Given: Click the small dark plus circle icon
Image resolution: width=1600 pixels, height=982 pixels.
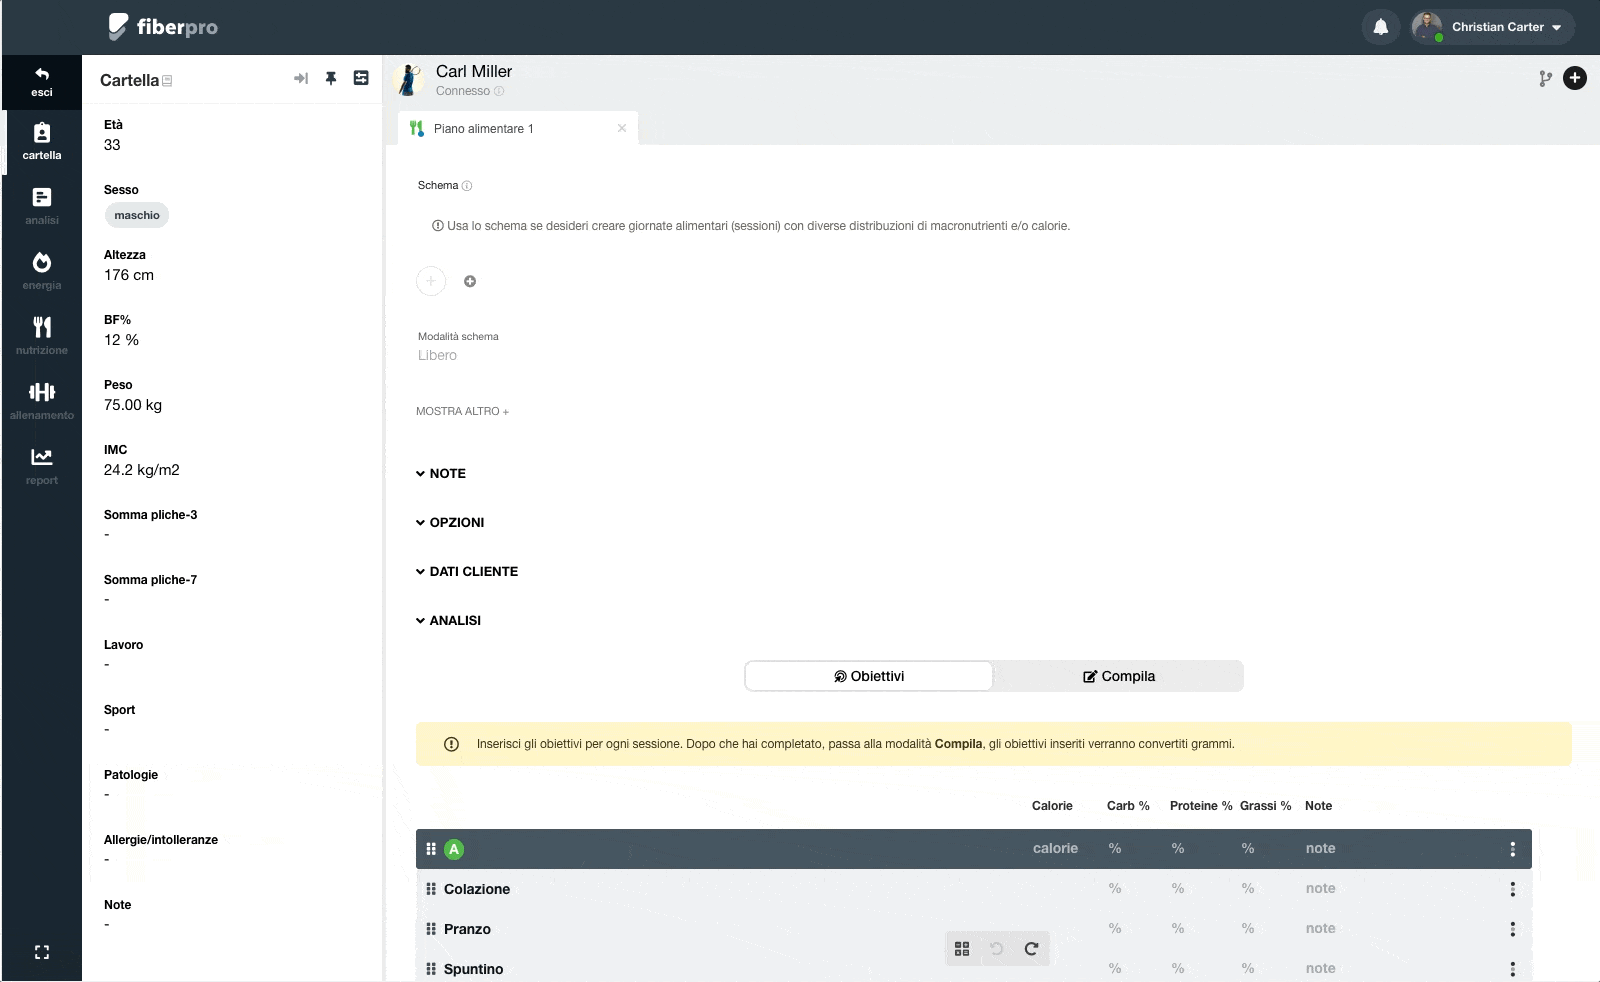Looking at the screenshot, I should click(470, 281).
